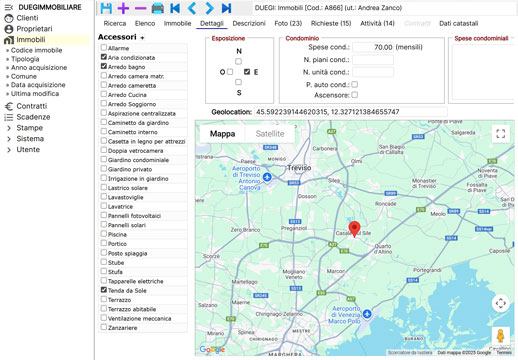Open Foto (23) tab
Screen dimensions: 518x360
(x=288, y=23)
